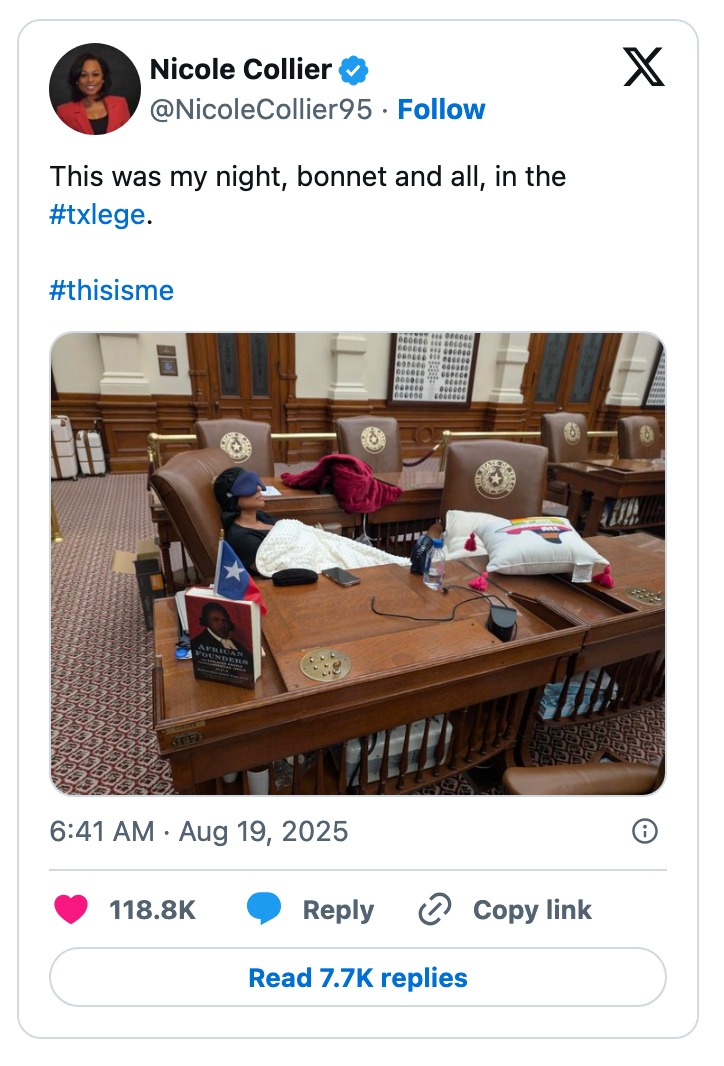Open the #txlege hashtag link
Image resolution: width=724 pixels, height=1066 pixels.
[97, 214]
